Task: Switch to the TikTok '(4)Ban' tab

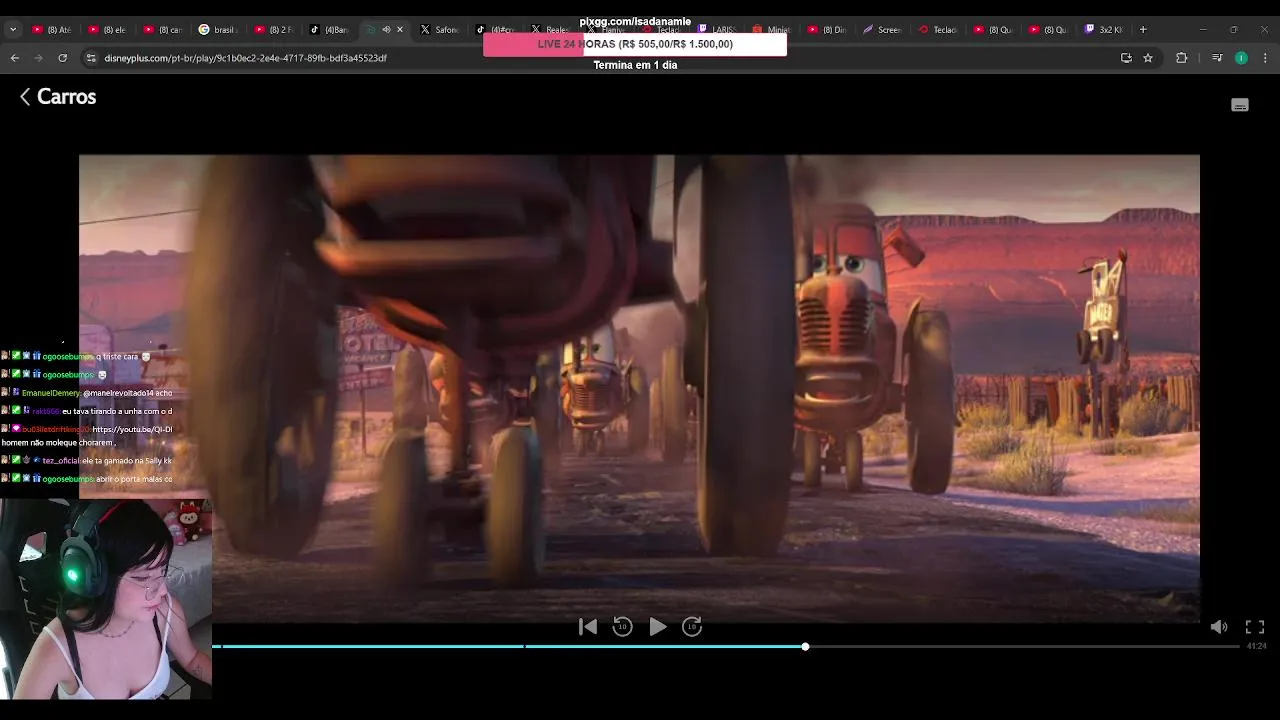Action: click(x=328, y=30)
